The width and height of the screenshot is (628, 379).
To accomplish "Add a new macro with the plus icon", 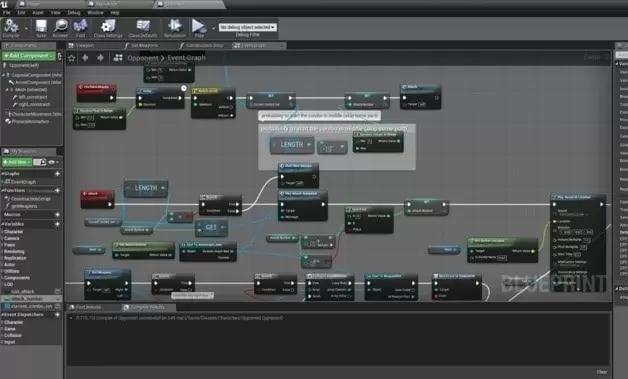I will coord(57,215).
